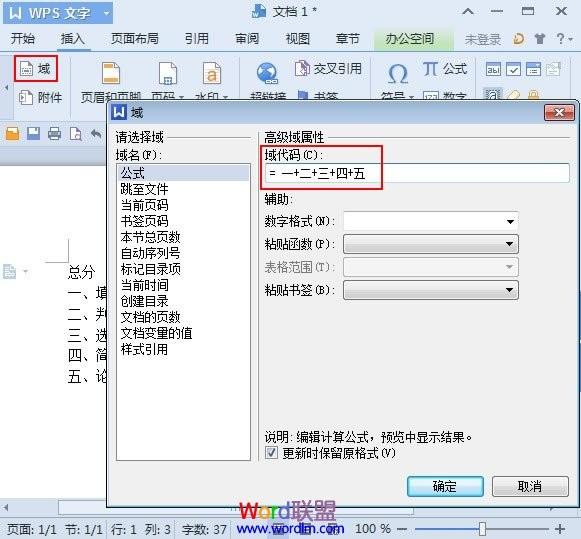Viewport: 581px width, 539px height.
Task: Open the 粘贴函数 dropdown
Action: pos(509,244)
